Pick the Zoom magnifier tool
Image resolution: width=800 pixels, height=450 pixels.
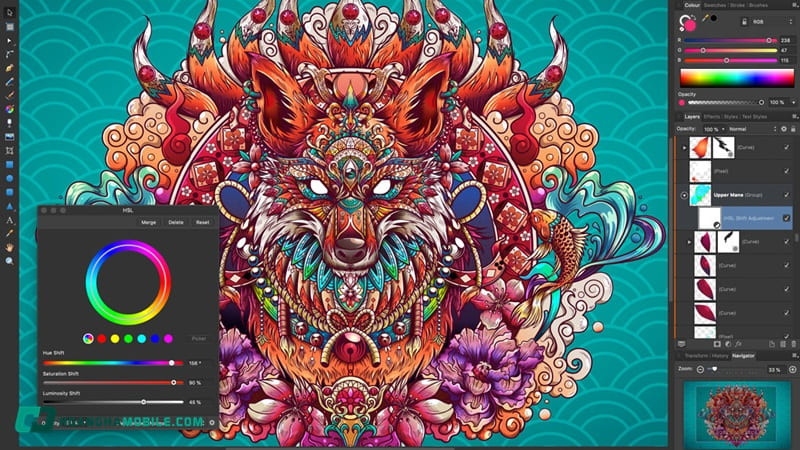(x=9, y=260)
